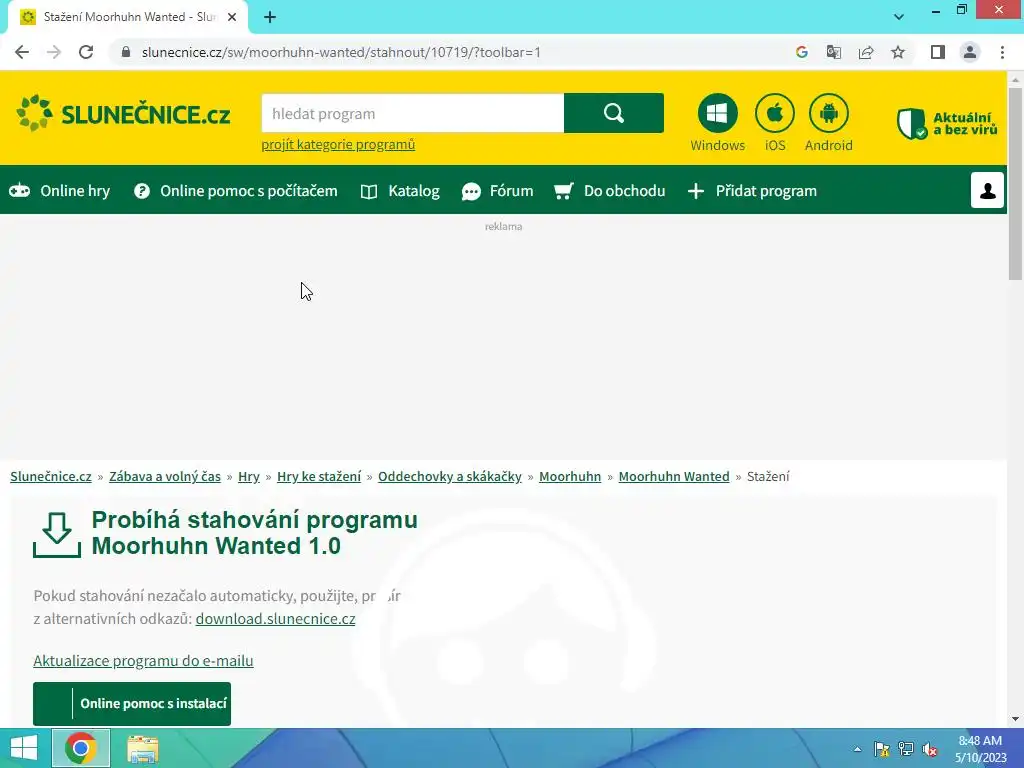Open the Katalog menu item

click(x=400, y=191)
